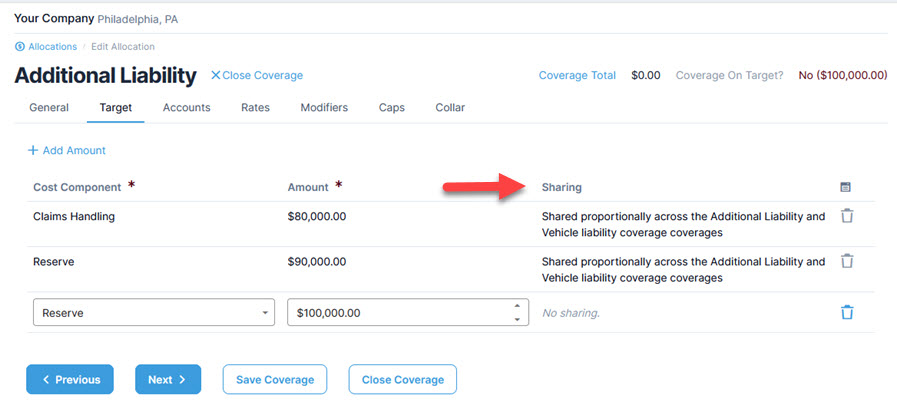Click the X icon beside Close Coverage link
Image resolution: width=897 pixels, height=405 pixels.
pyautogui.click(x=215, y=76)
